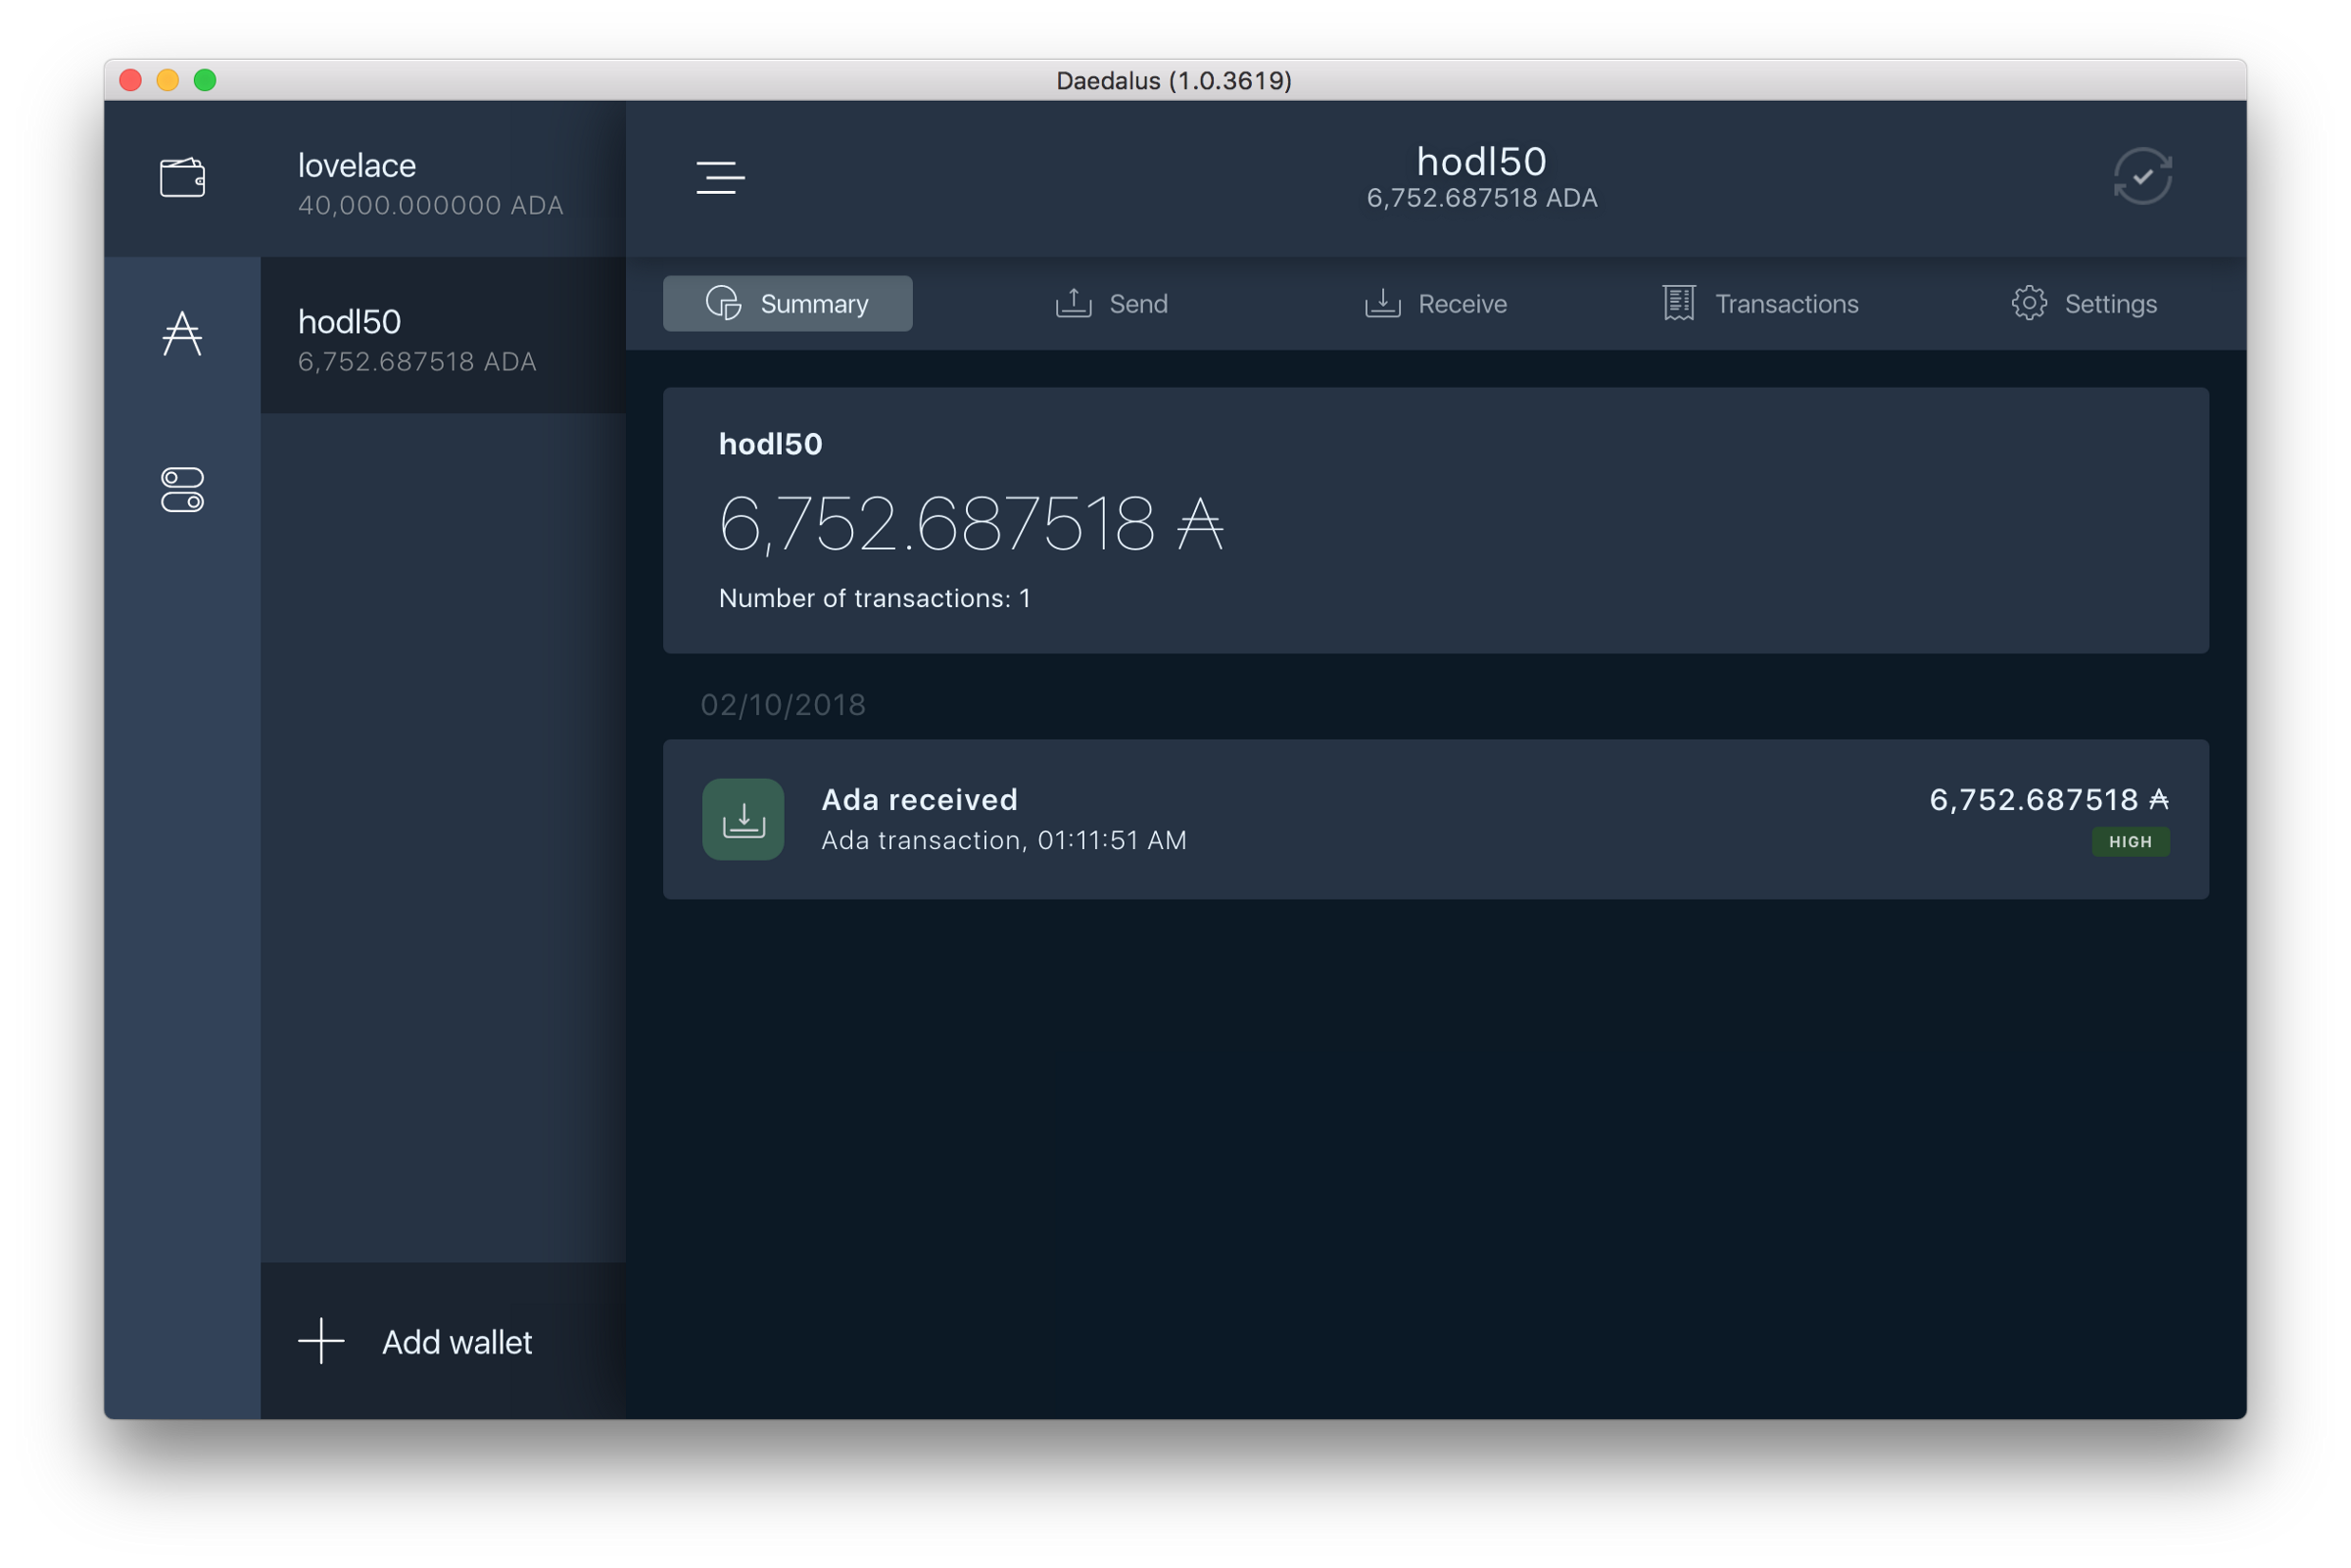Click the Send tab upload icon
This screenshot has width=2351, height=1568.
[1073, 303]
